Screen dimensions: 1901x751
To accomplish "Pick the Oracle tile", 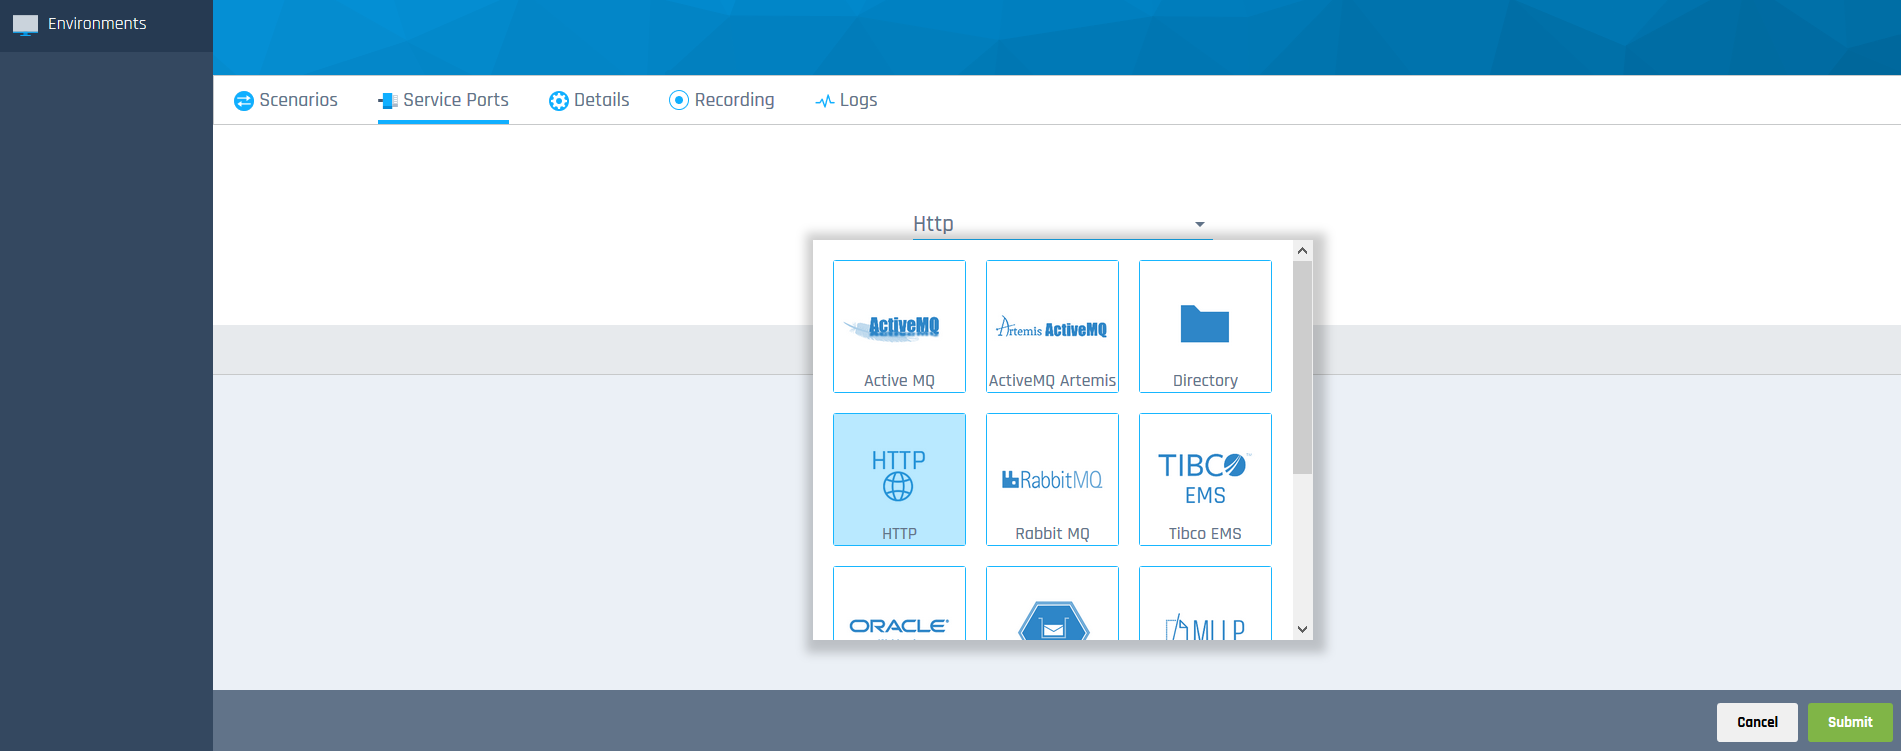I will tap(899, 603).
